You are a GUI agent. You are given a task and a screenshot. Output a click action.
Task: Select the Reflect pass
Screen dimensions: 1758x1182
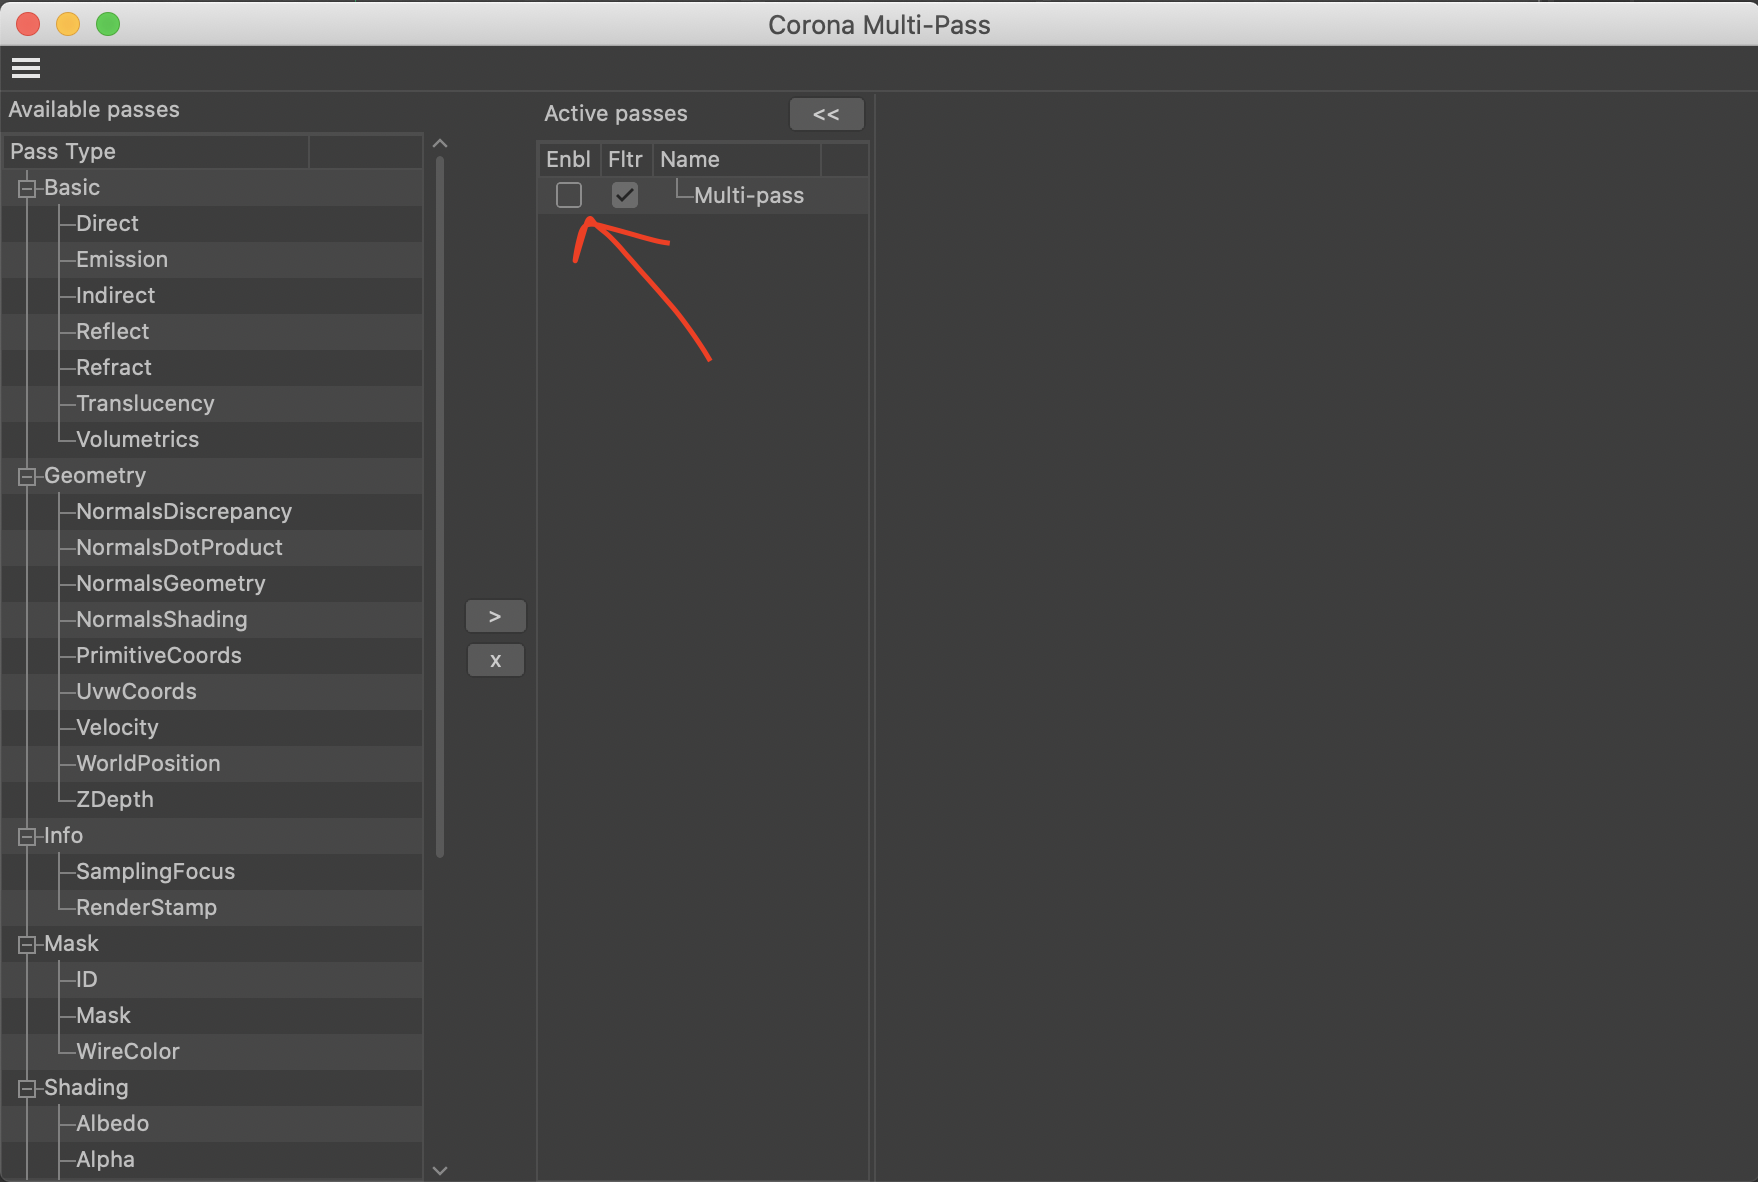coord(112,331)
